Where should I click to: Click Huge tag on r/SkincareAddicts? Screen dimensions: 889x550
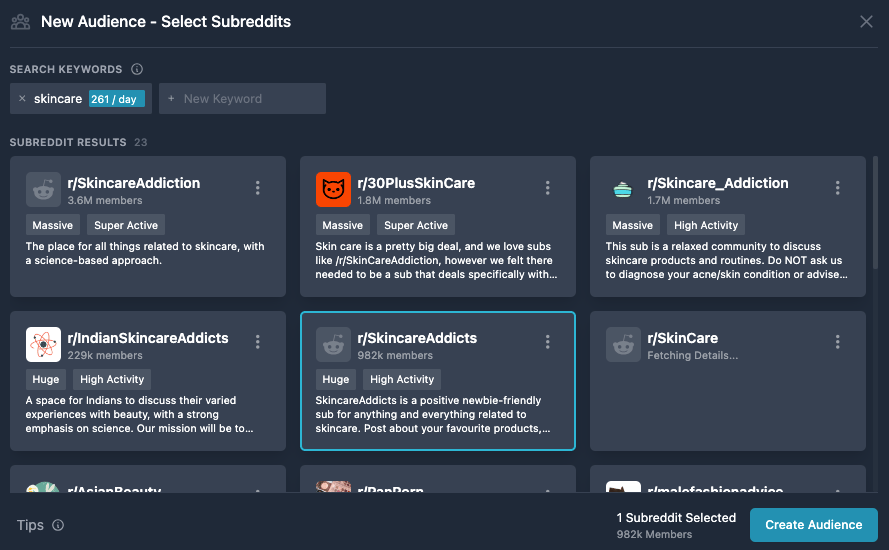point(336,379)
